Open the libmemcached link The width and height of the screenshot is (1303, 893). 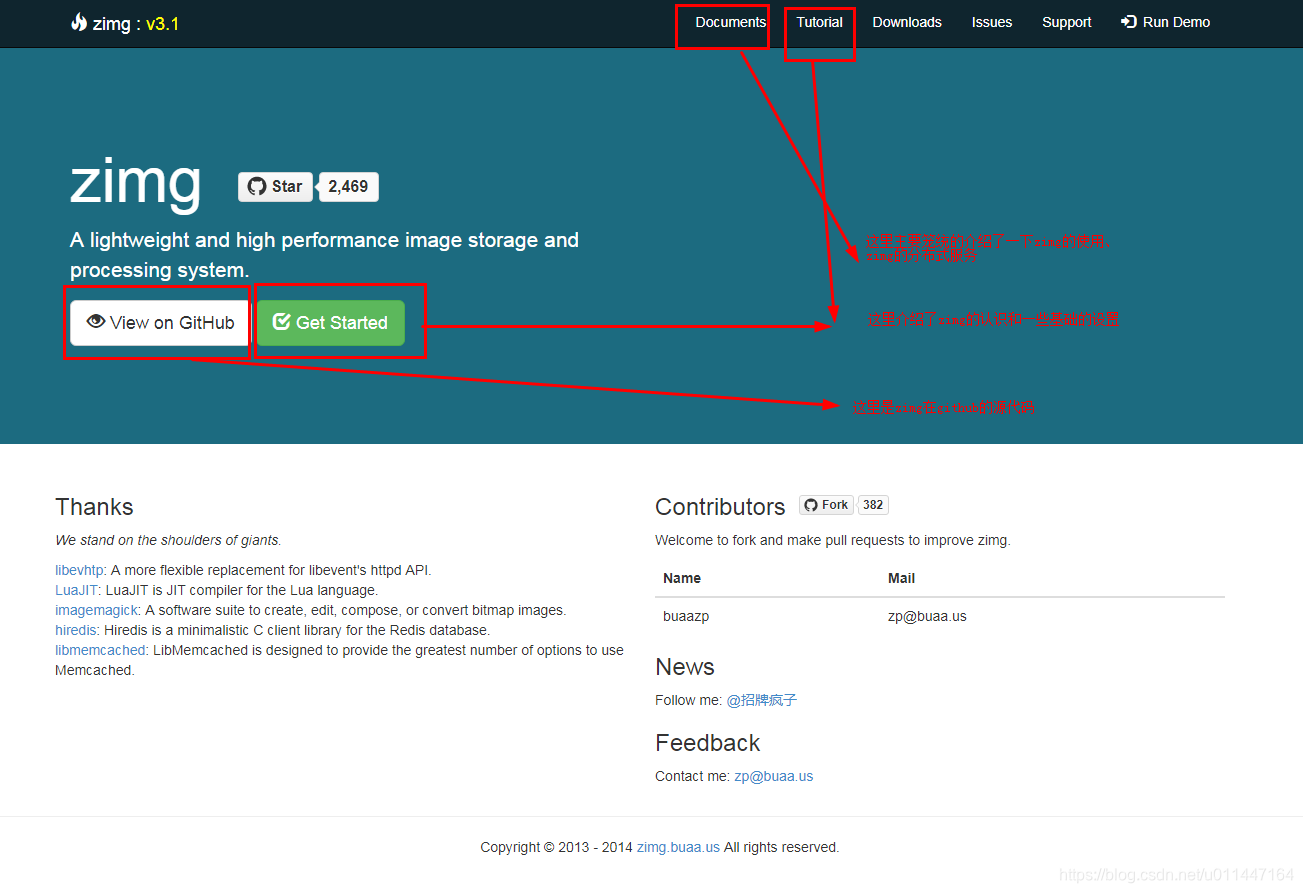point(101,650)
